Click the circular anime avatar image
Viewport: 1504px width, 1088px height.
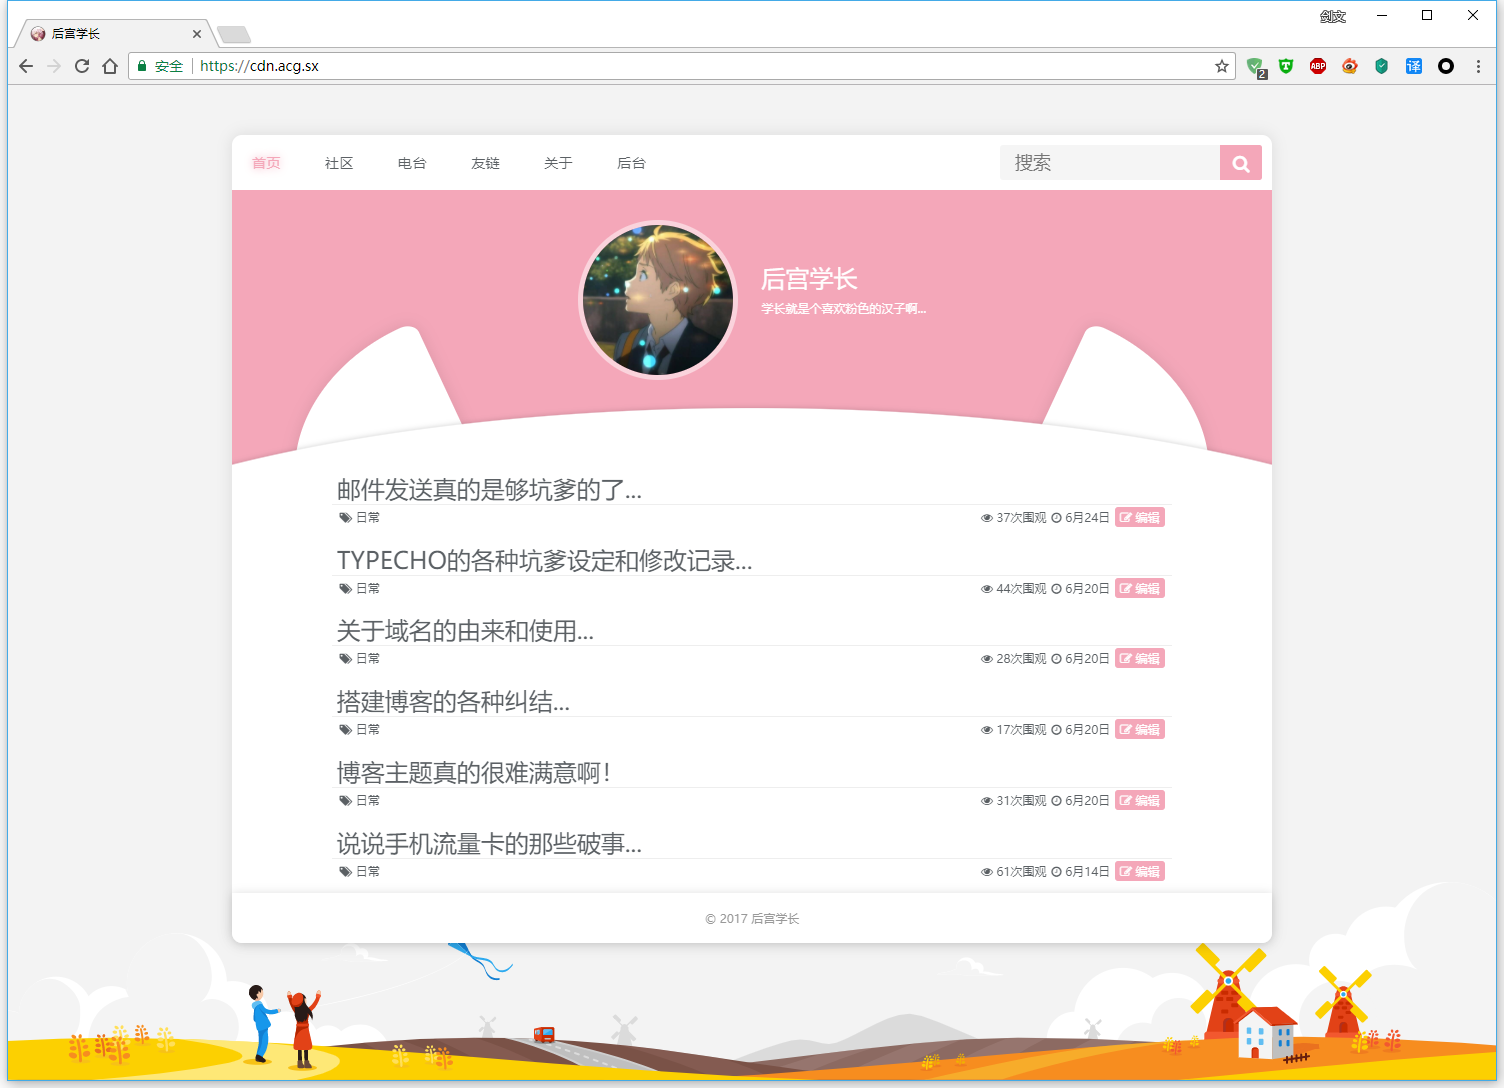coord(658,300)
